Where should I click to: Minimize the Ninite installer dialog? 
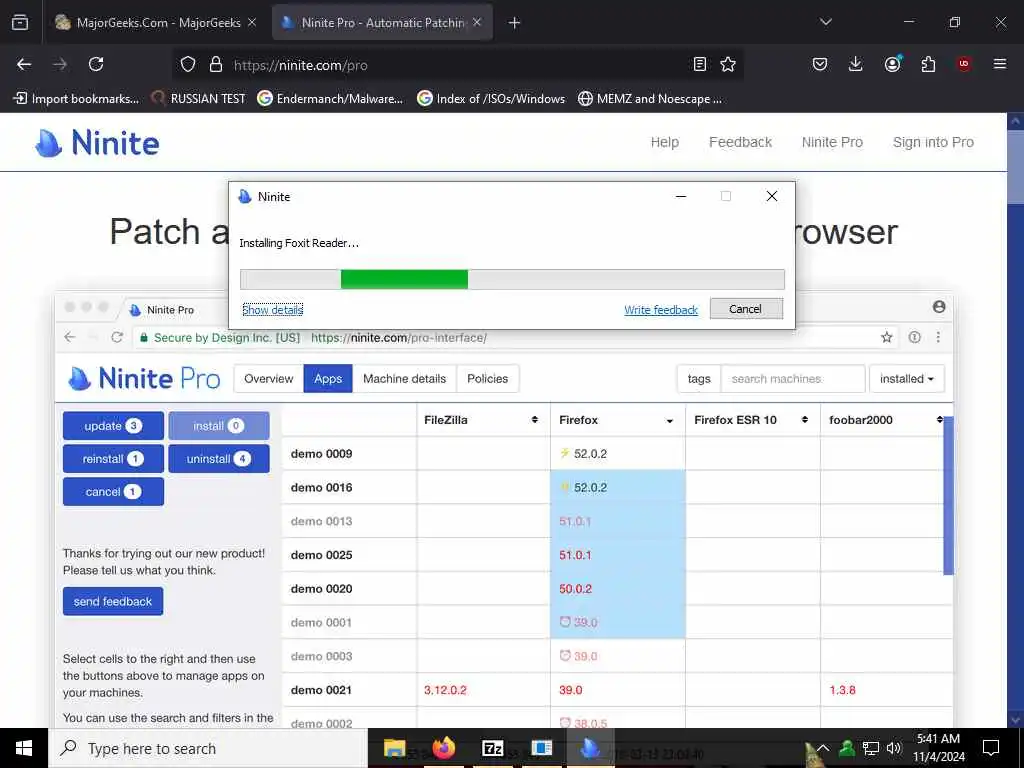point(681,197)
